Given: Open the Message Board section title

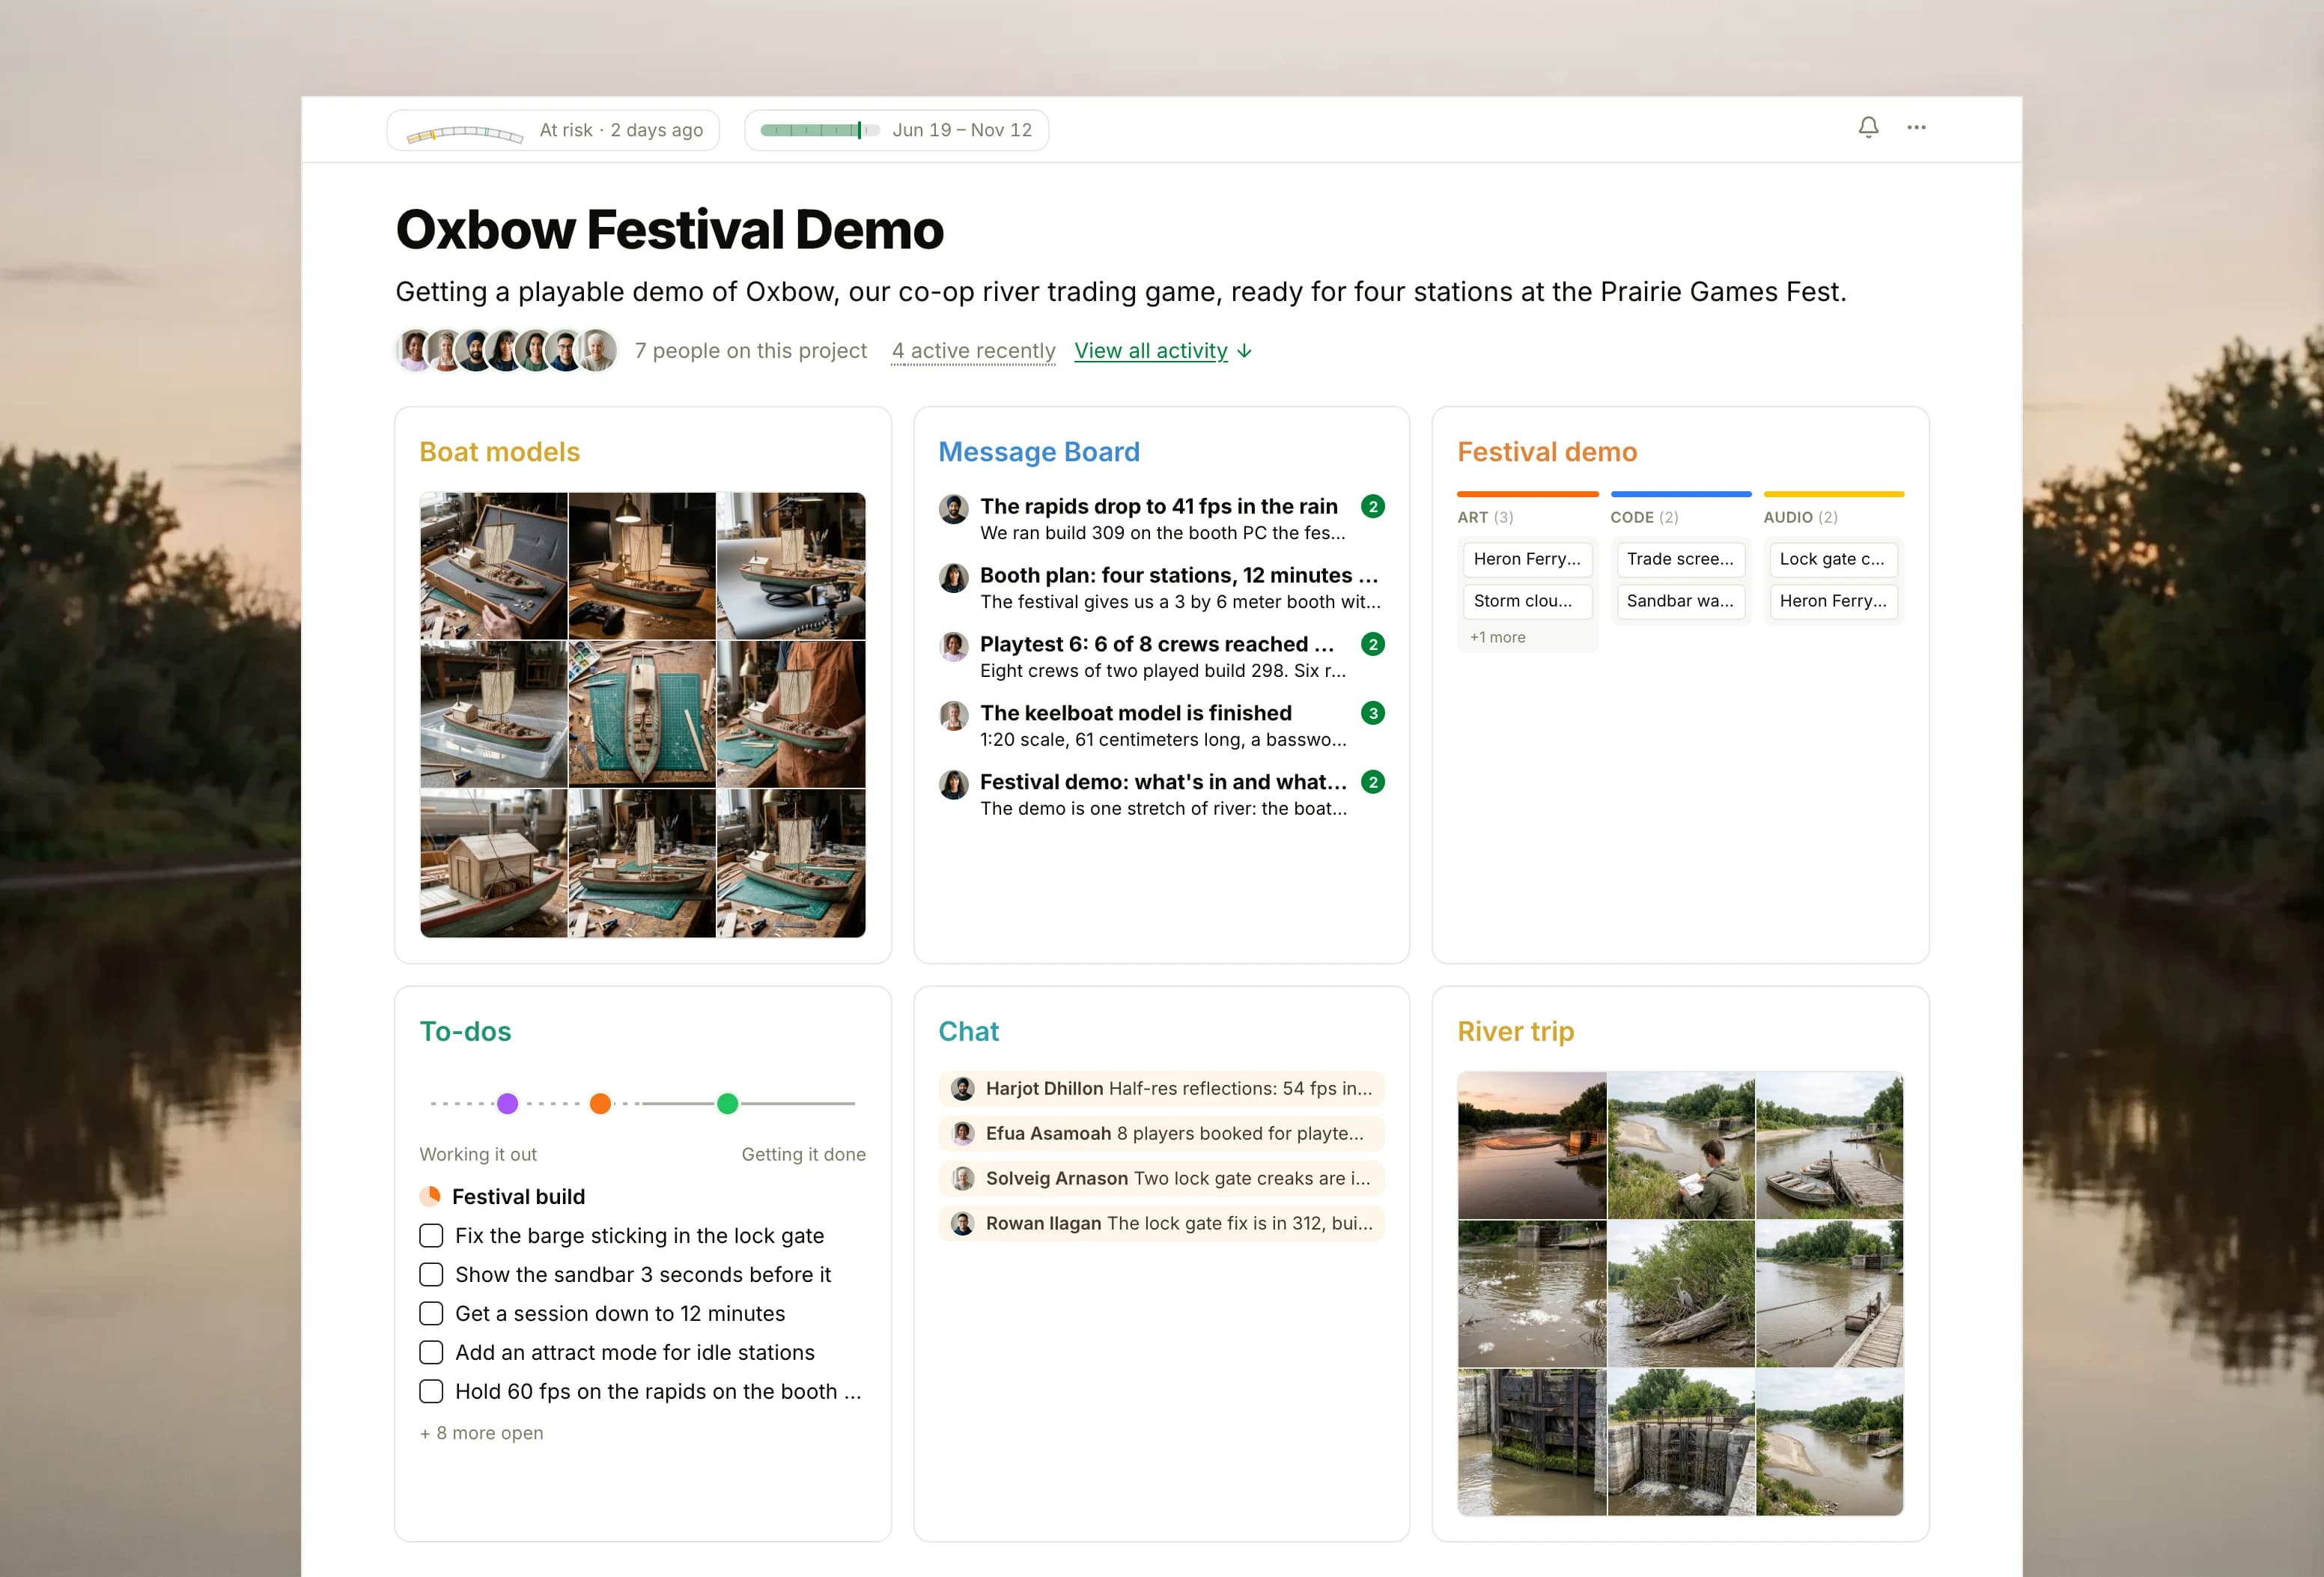Looking at the screenshot, I should (1039, 452).
